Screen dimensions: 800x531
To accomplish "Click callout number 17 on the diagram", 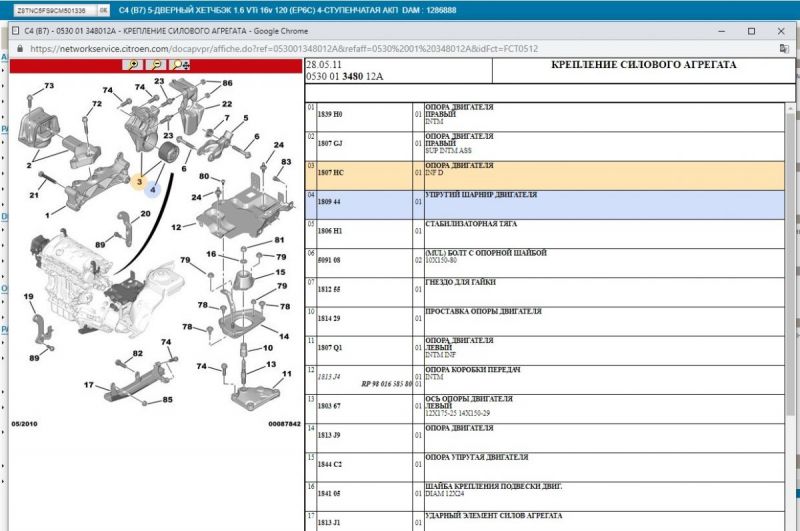I will point(89,384).
